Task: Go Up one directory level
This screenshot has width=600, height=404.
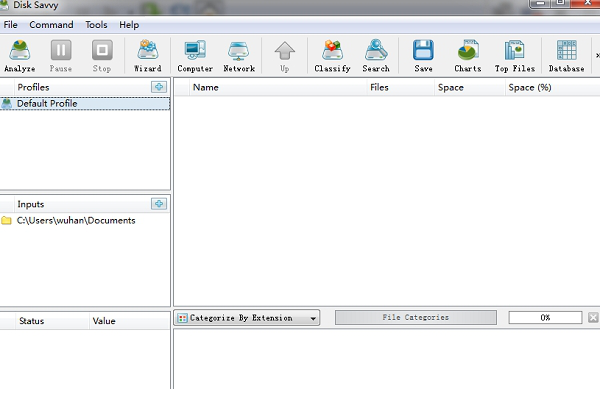Action: (x=284, y=56)
